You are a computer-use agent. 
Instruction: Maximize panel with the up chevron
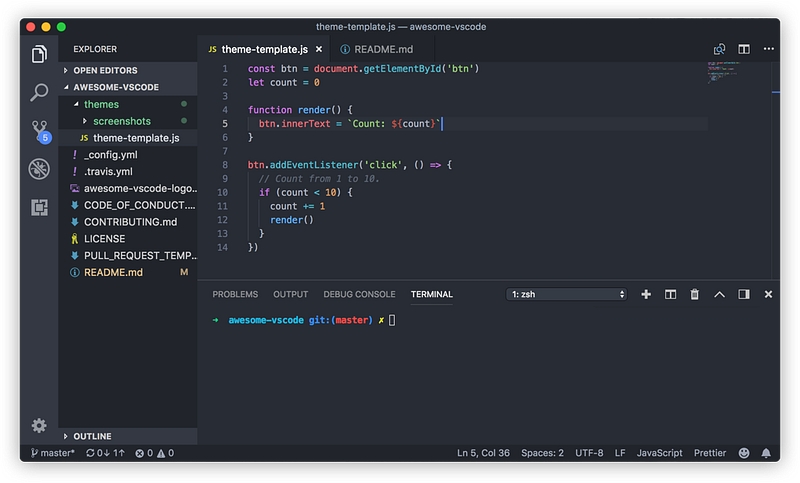coord(719,294)
